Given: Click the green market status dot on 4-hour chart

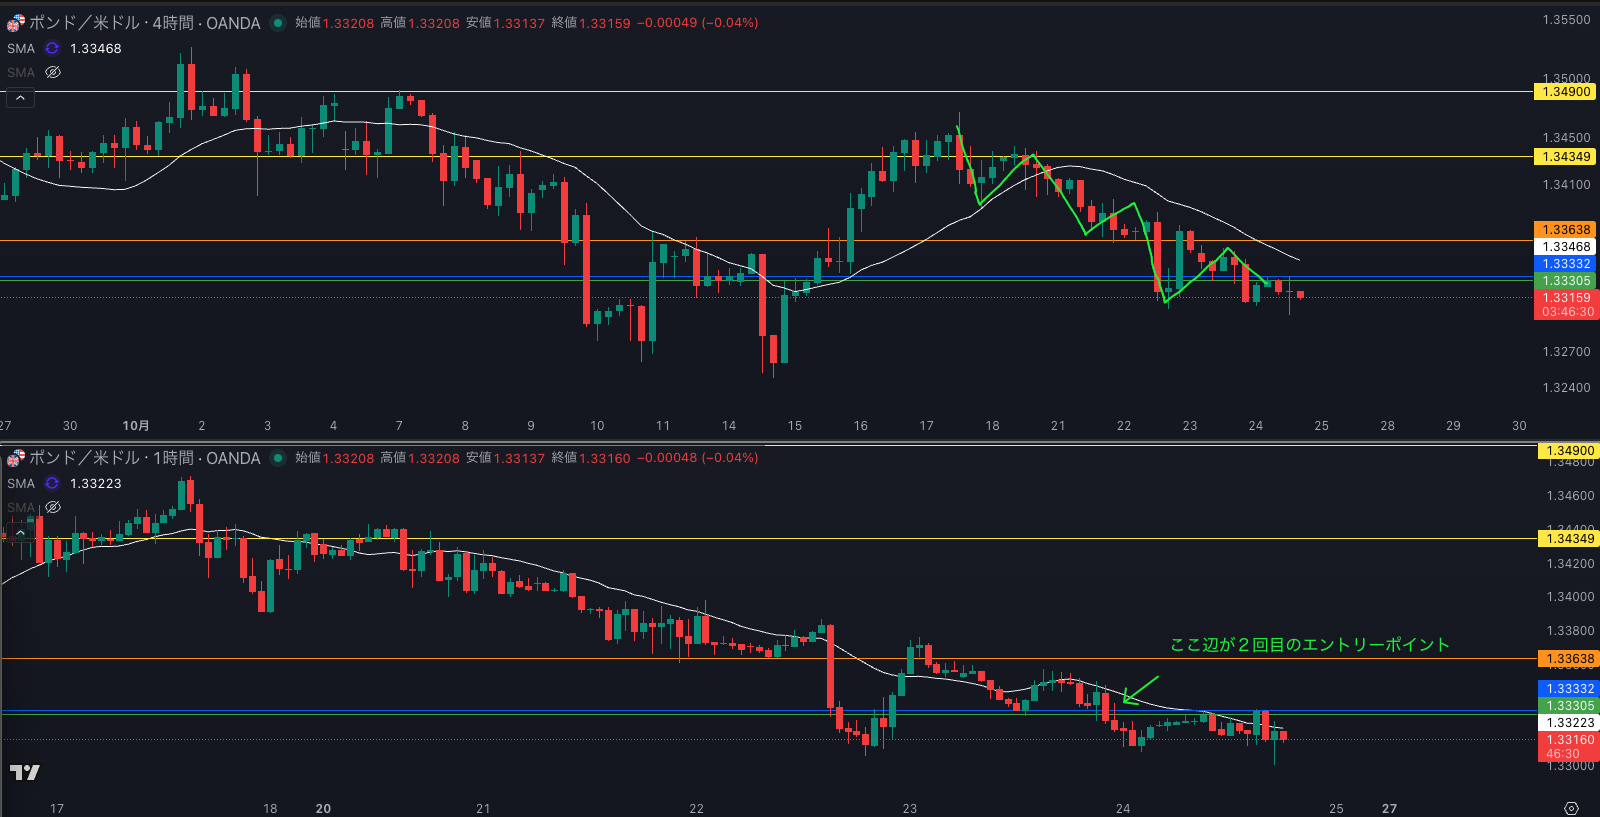Looking at the screenshot, I should pos(277,23).
